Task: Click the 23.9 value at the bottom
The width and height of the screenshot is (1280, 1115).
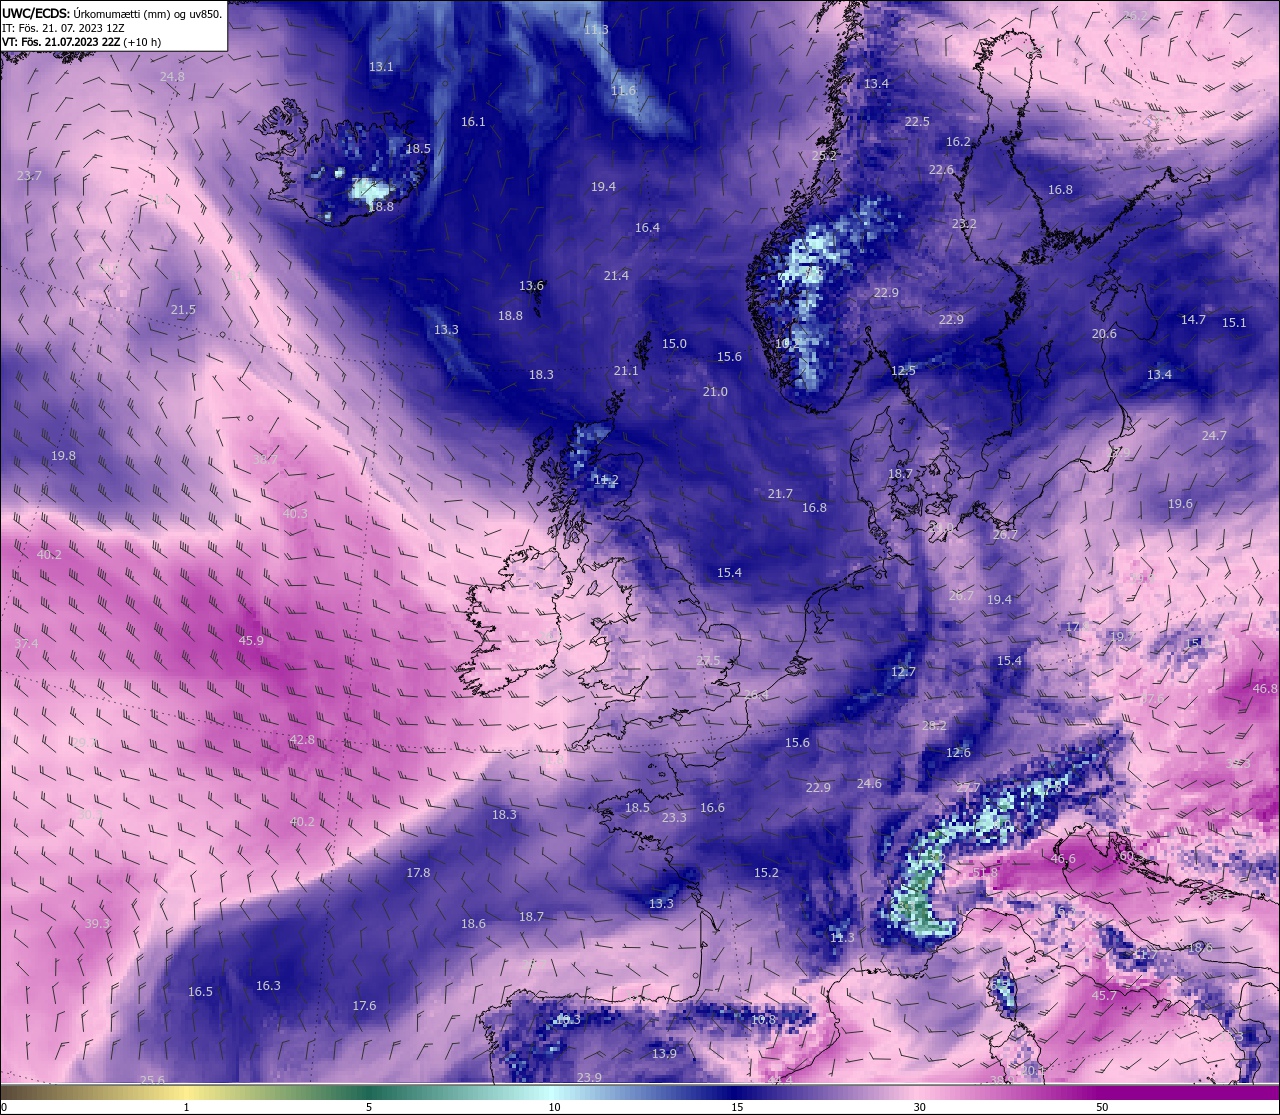Action: click(x=589, y=1078)
